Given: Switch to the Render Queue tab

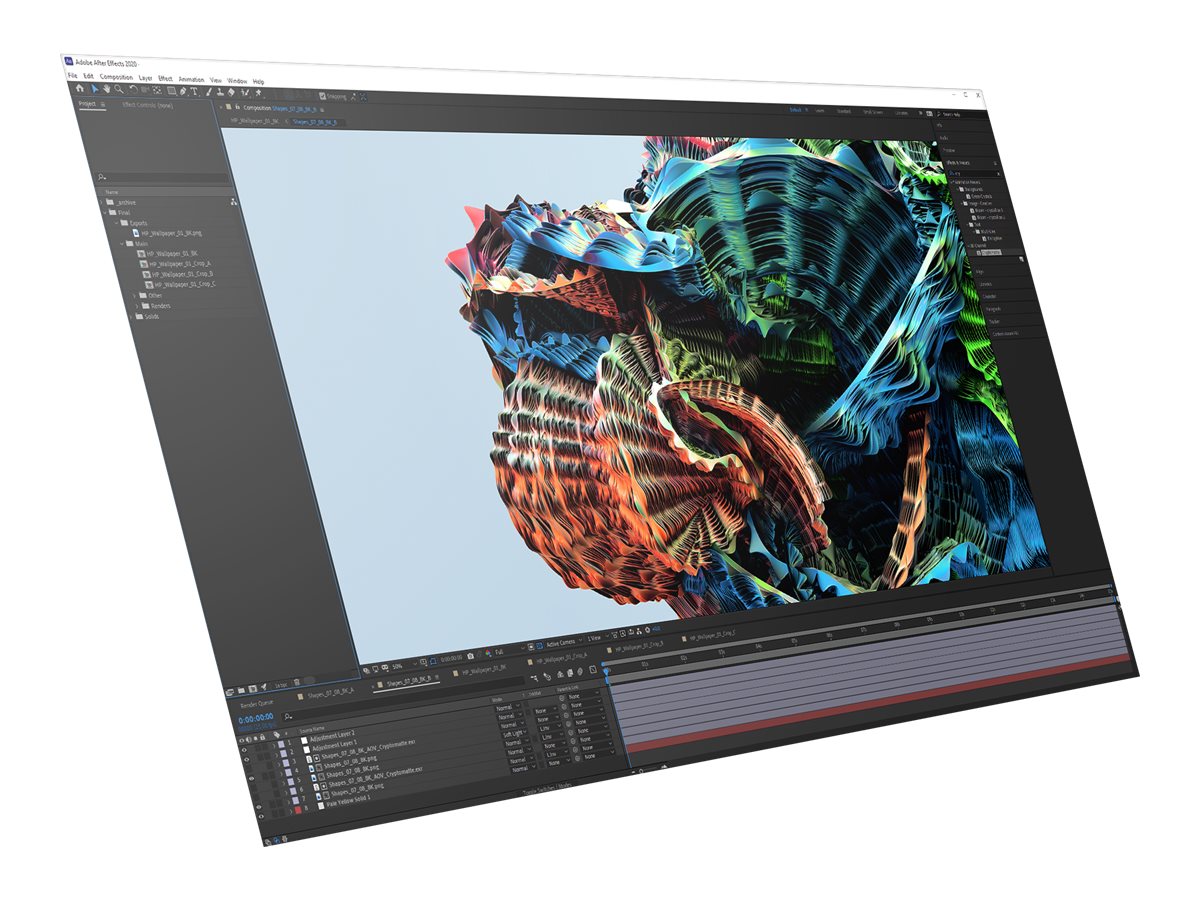Looking at the screenshot, I should [257, 703].
